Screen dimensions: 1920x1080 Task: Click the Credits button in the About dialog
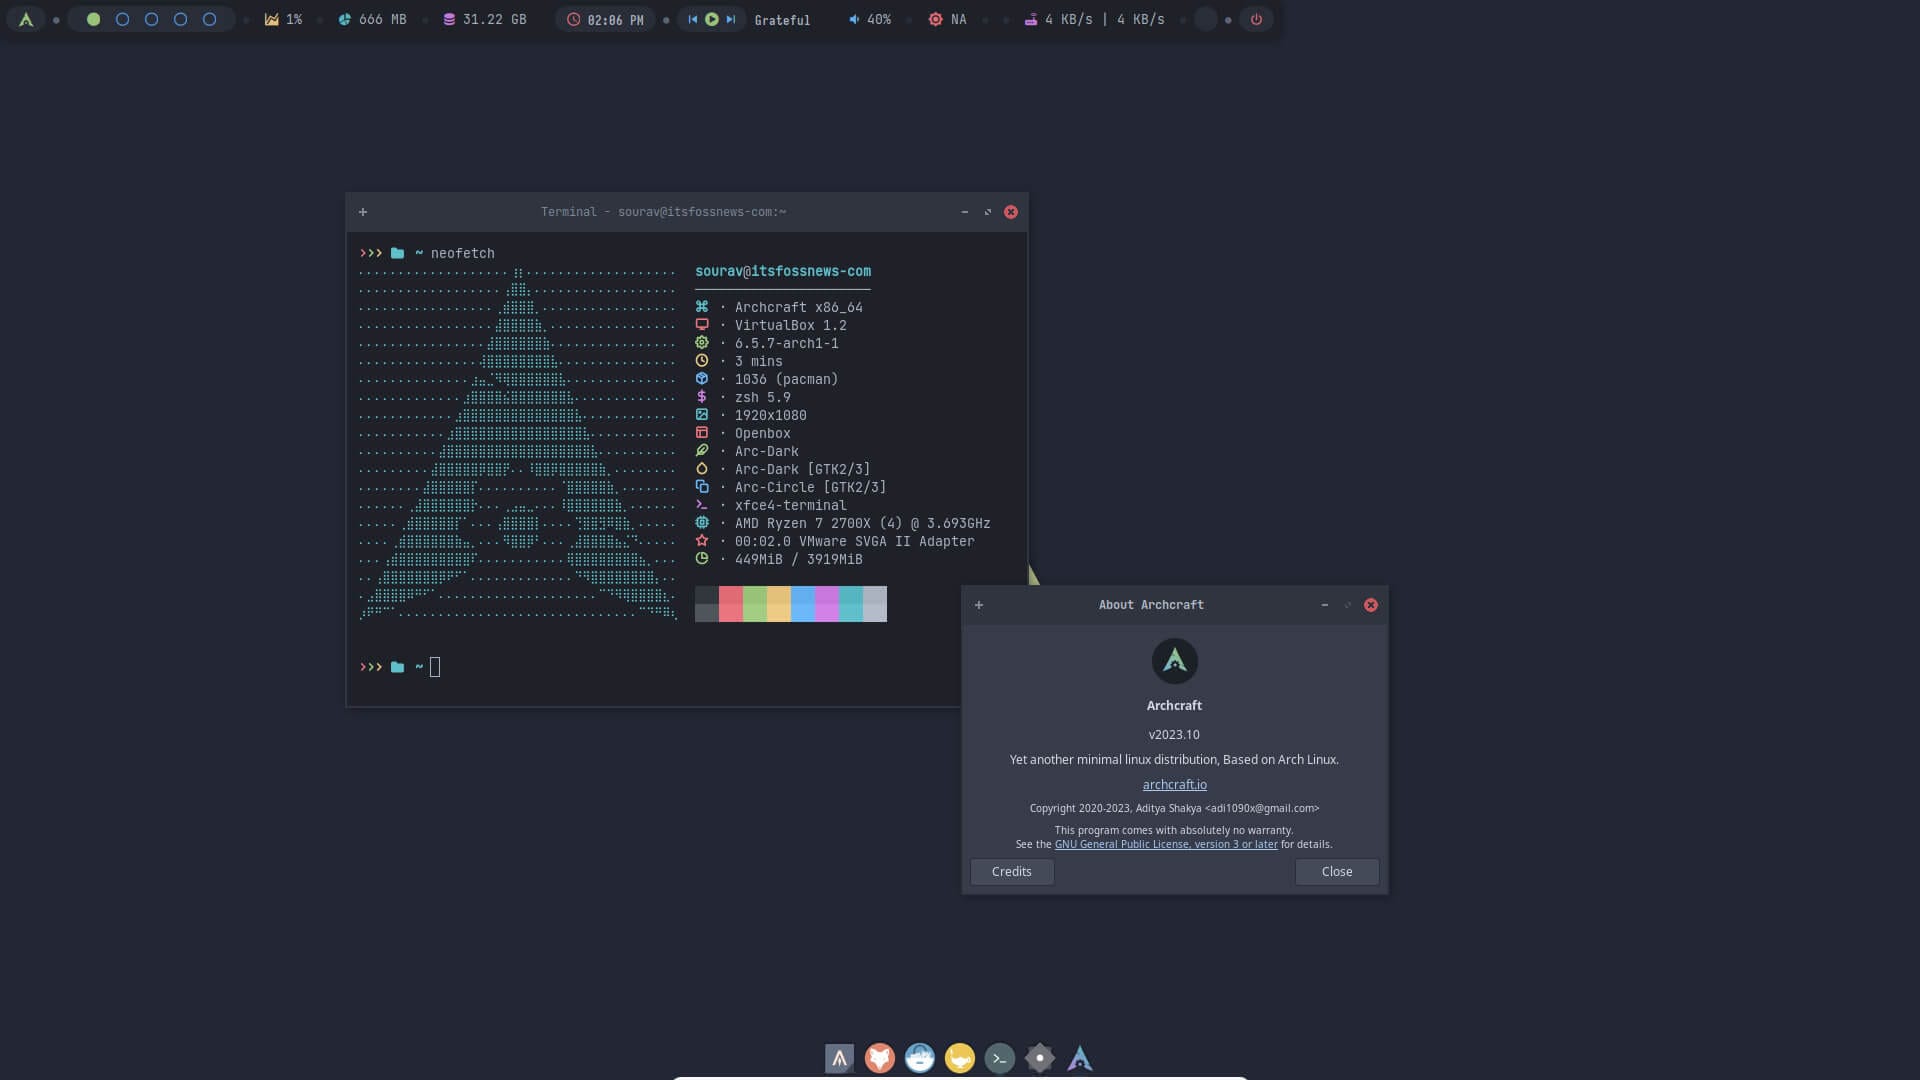click(1011, 871)
